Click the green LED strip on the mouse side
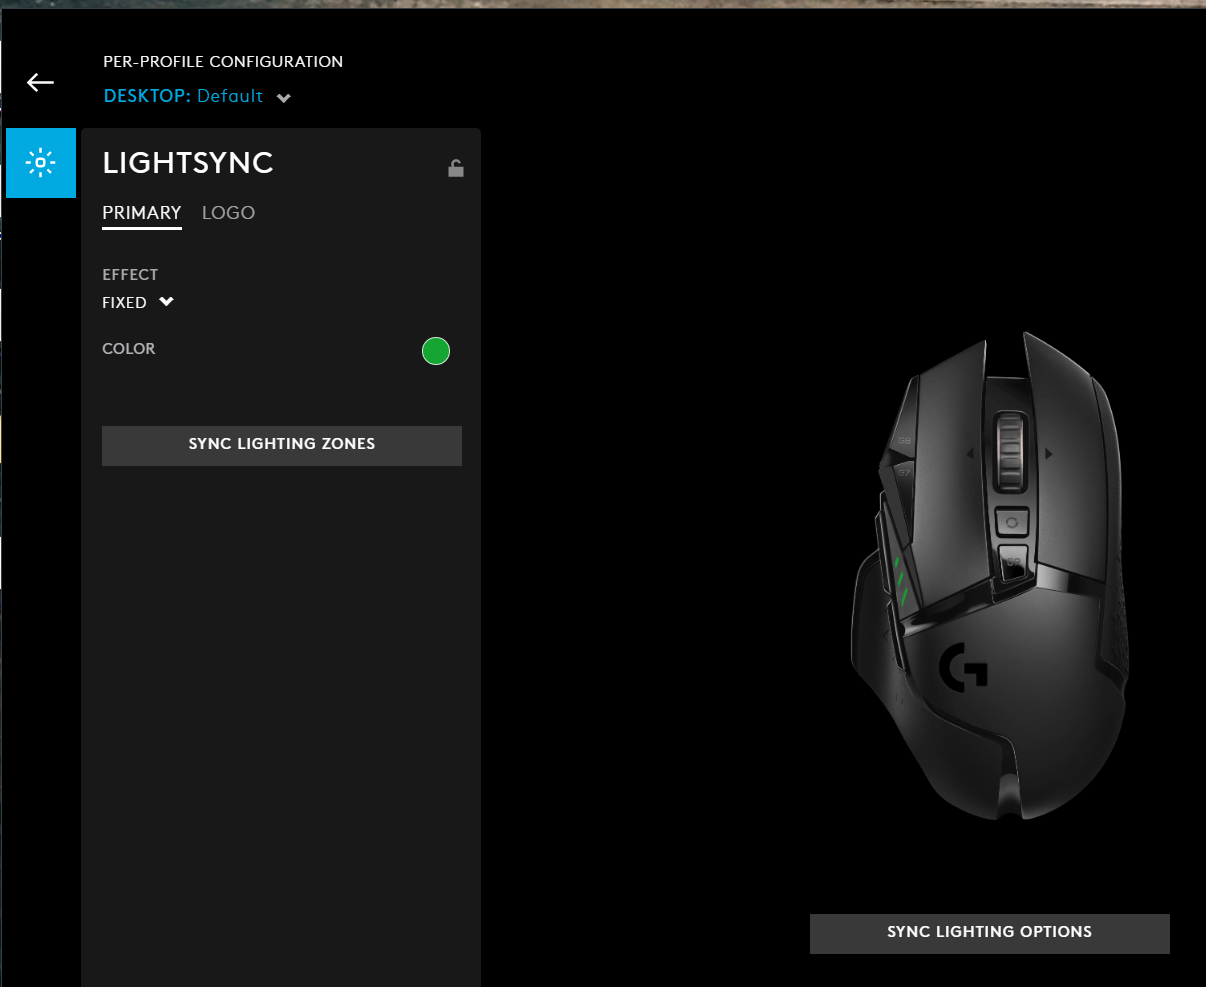The width and height of the screenshot is (1206, 987). pyautogui.click(x=901, y=580)
